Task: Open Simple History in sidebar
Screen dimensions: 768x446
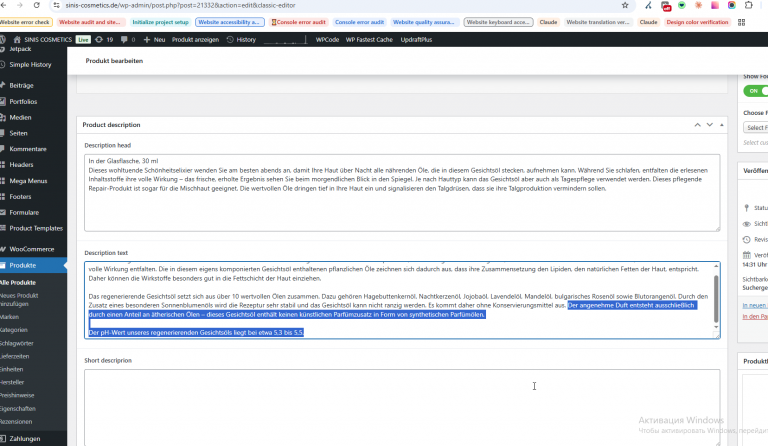Action: [x=30, y=65]
